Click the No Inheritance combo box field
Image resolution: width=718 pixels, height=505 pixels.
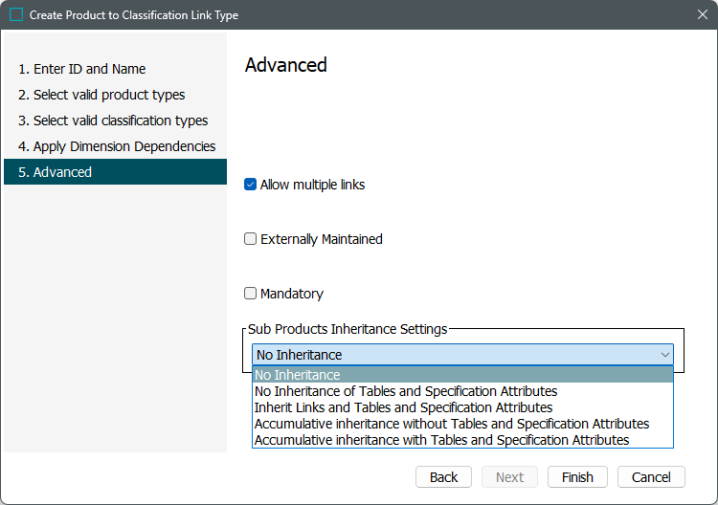[462, 355]
